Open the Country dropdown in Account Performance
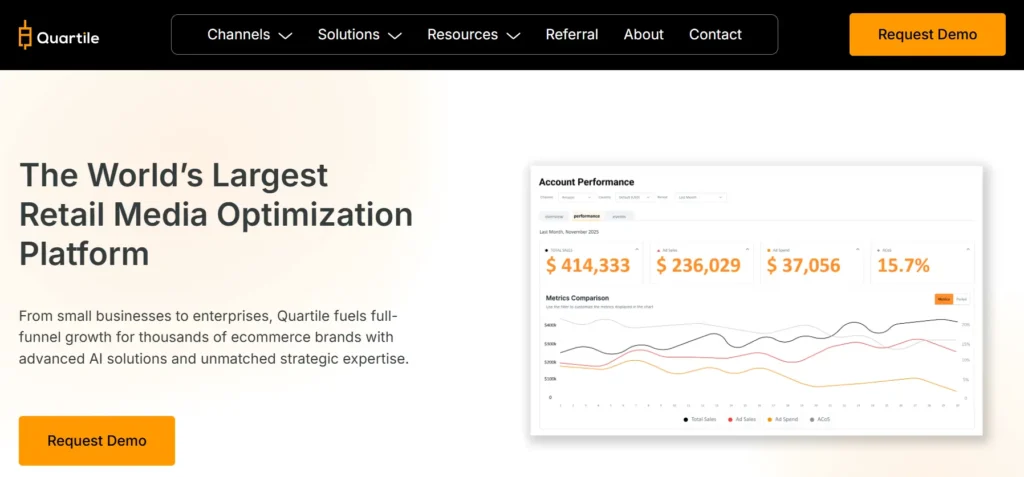This screenshot has height=477, width=1024. click(634, 197)
